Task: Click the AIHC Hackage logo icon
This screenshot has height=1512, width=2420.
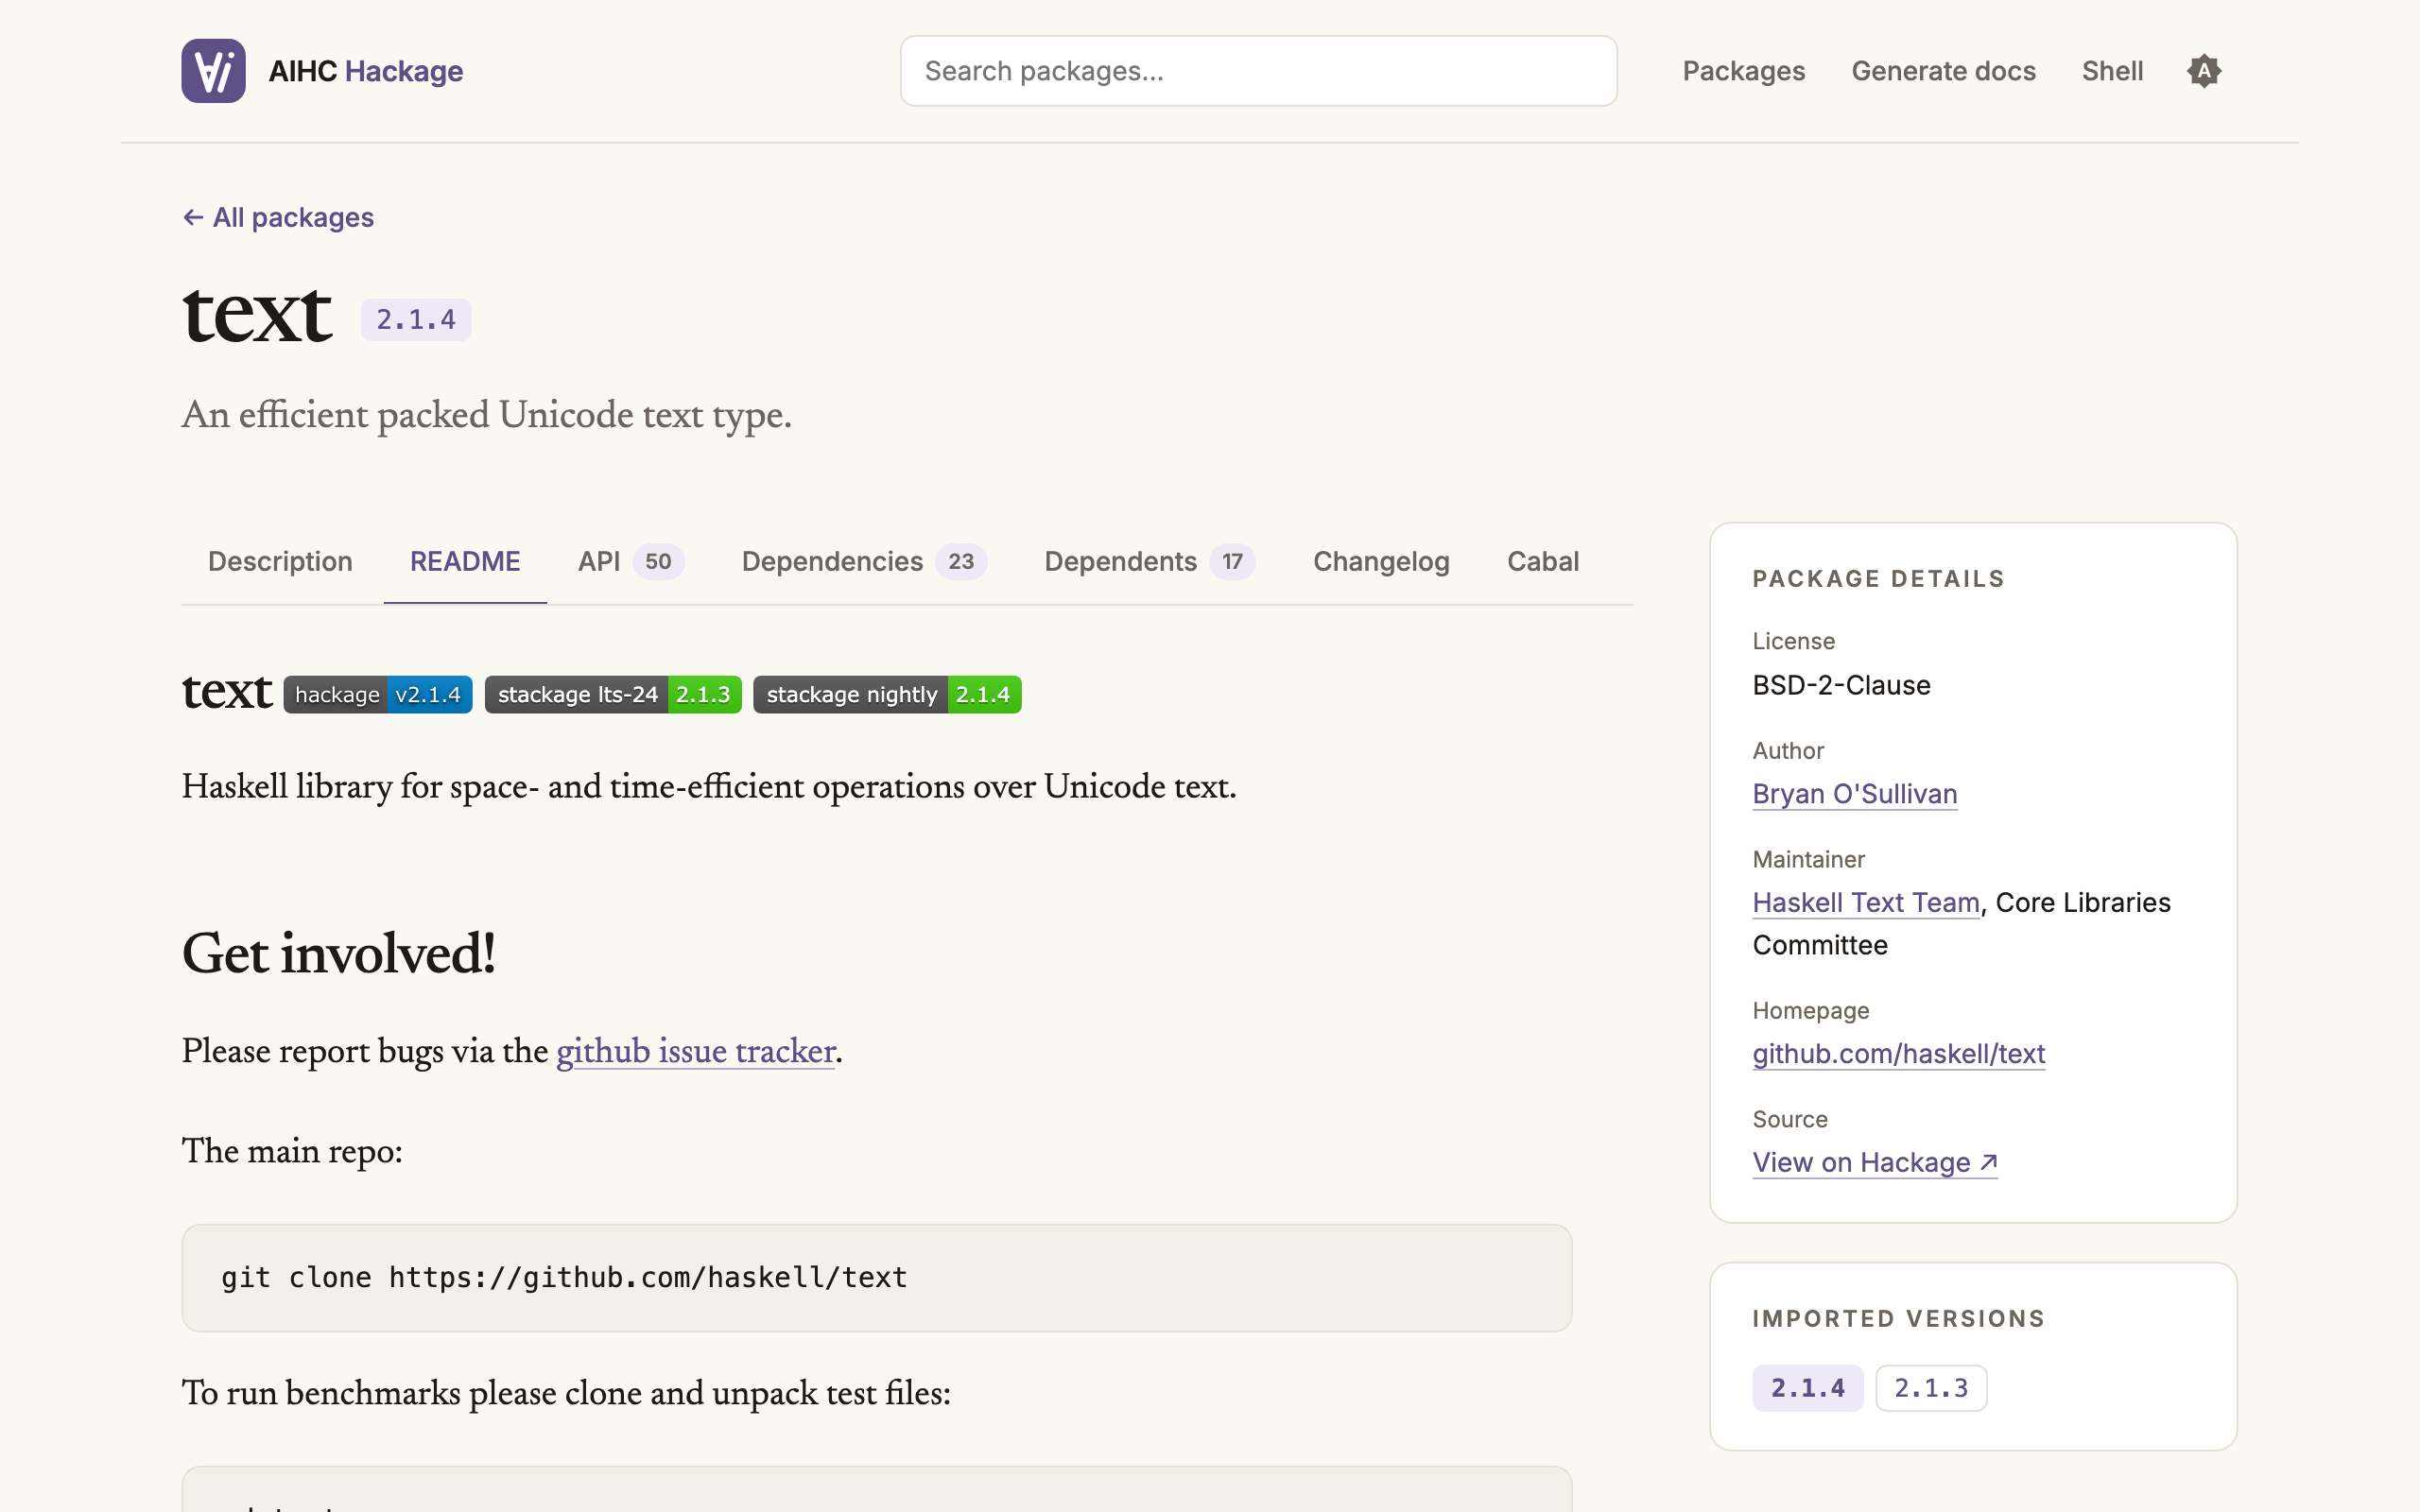Action: [213, 71]
